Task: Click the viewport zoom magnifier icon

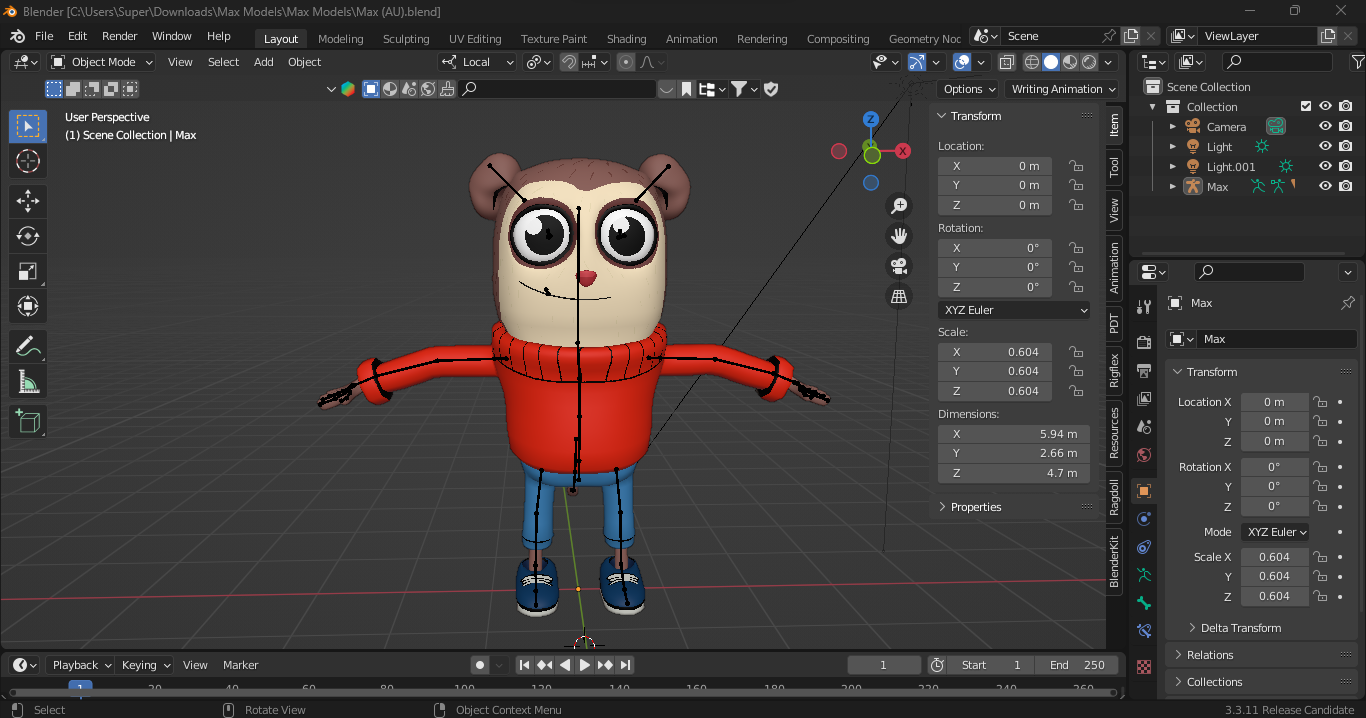Action: click(x=899, y=206)
